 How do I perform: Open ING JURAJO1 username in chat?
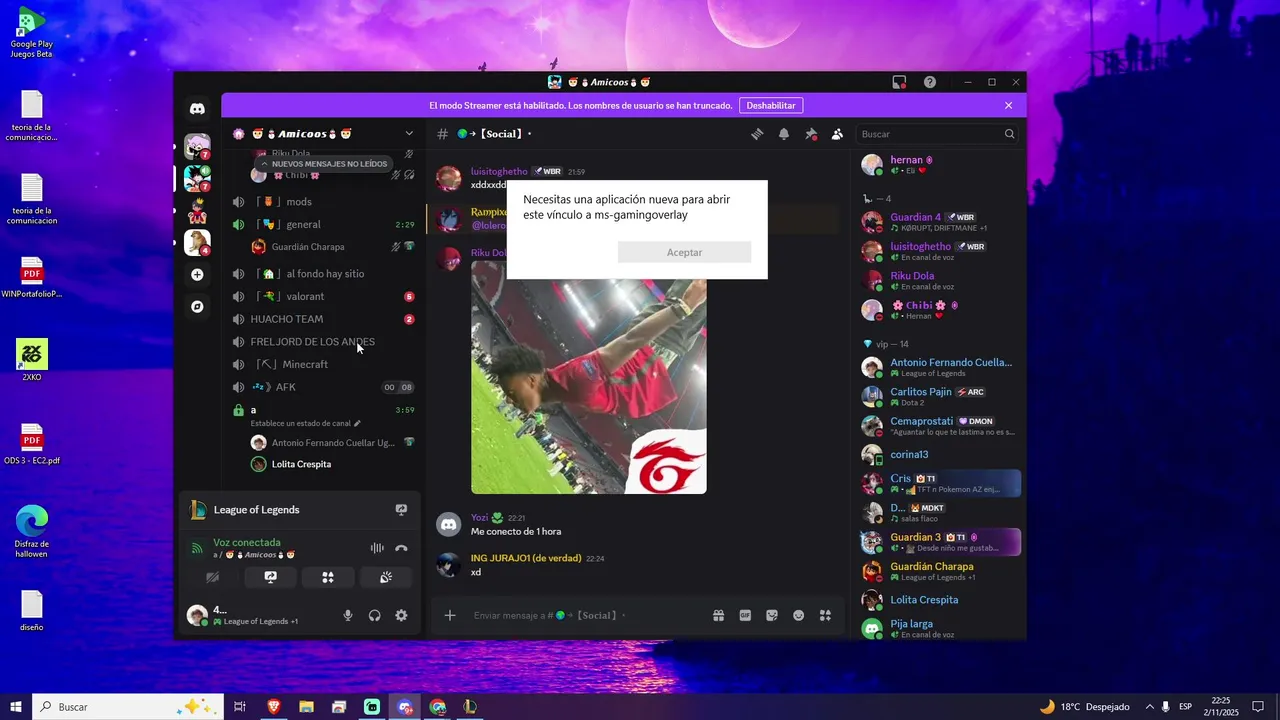(526, 558)
